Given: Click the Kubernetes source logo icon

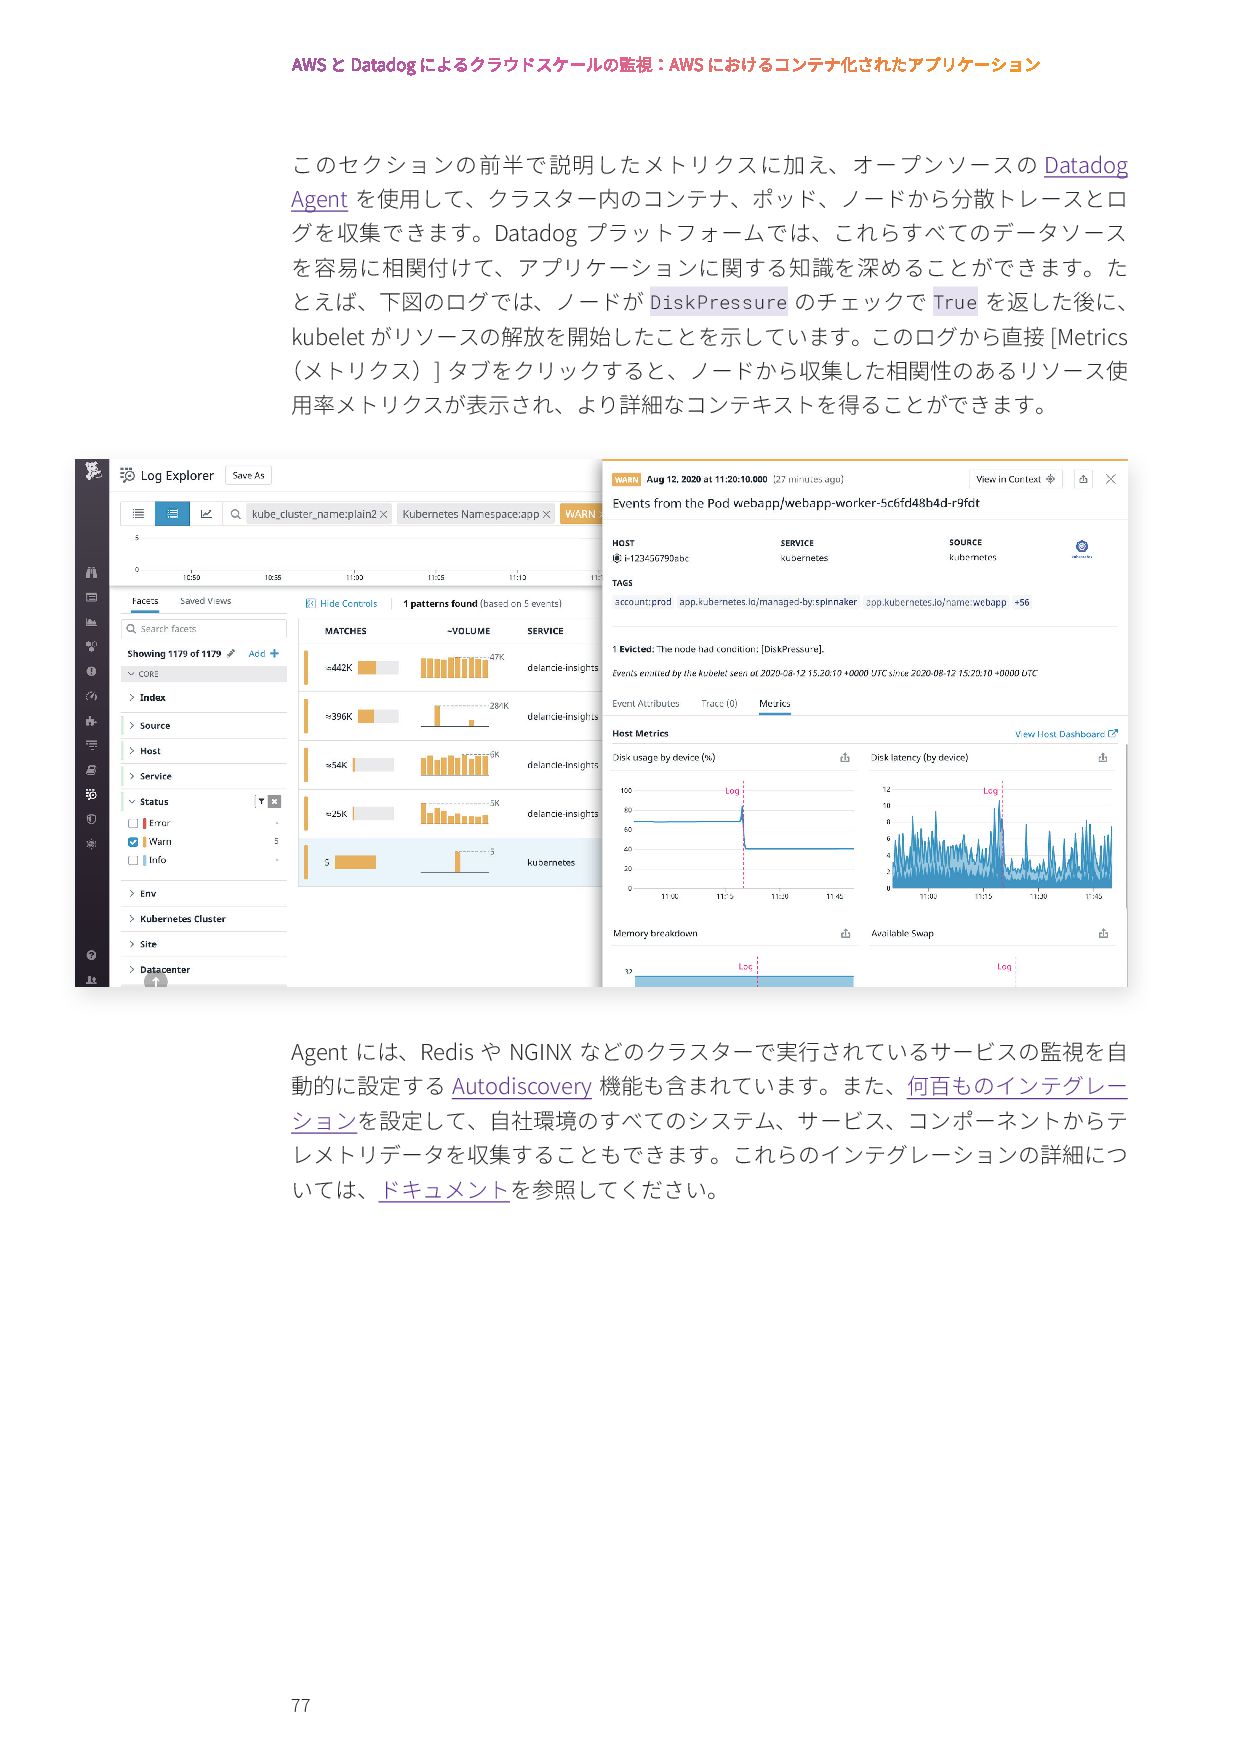Looking at the screenshot, I should coord(1082,548).
